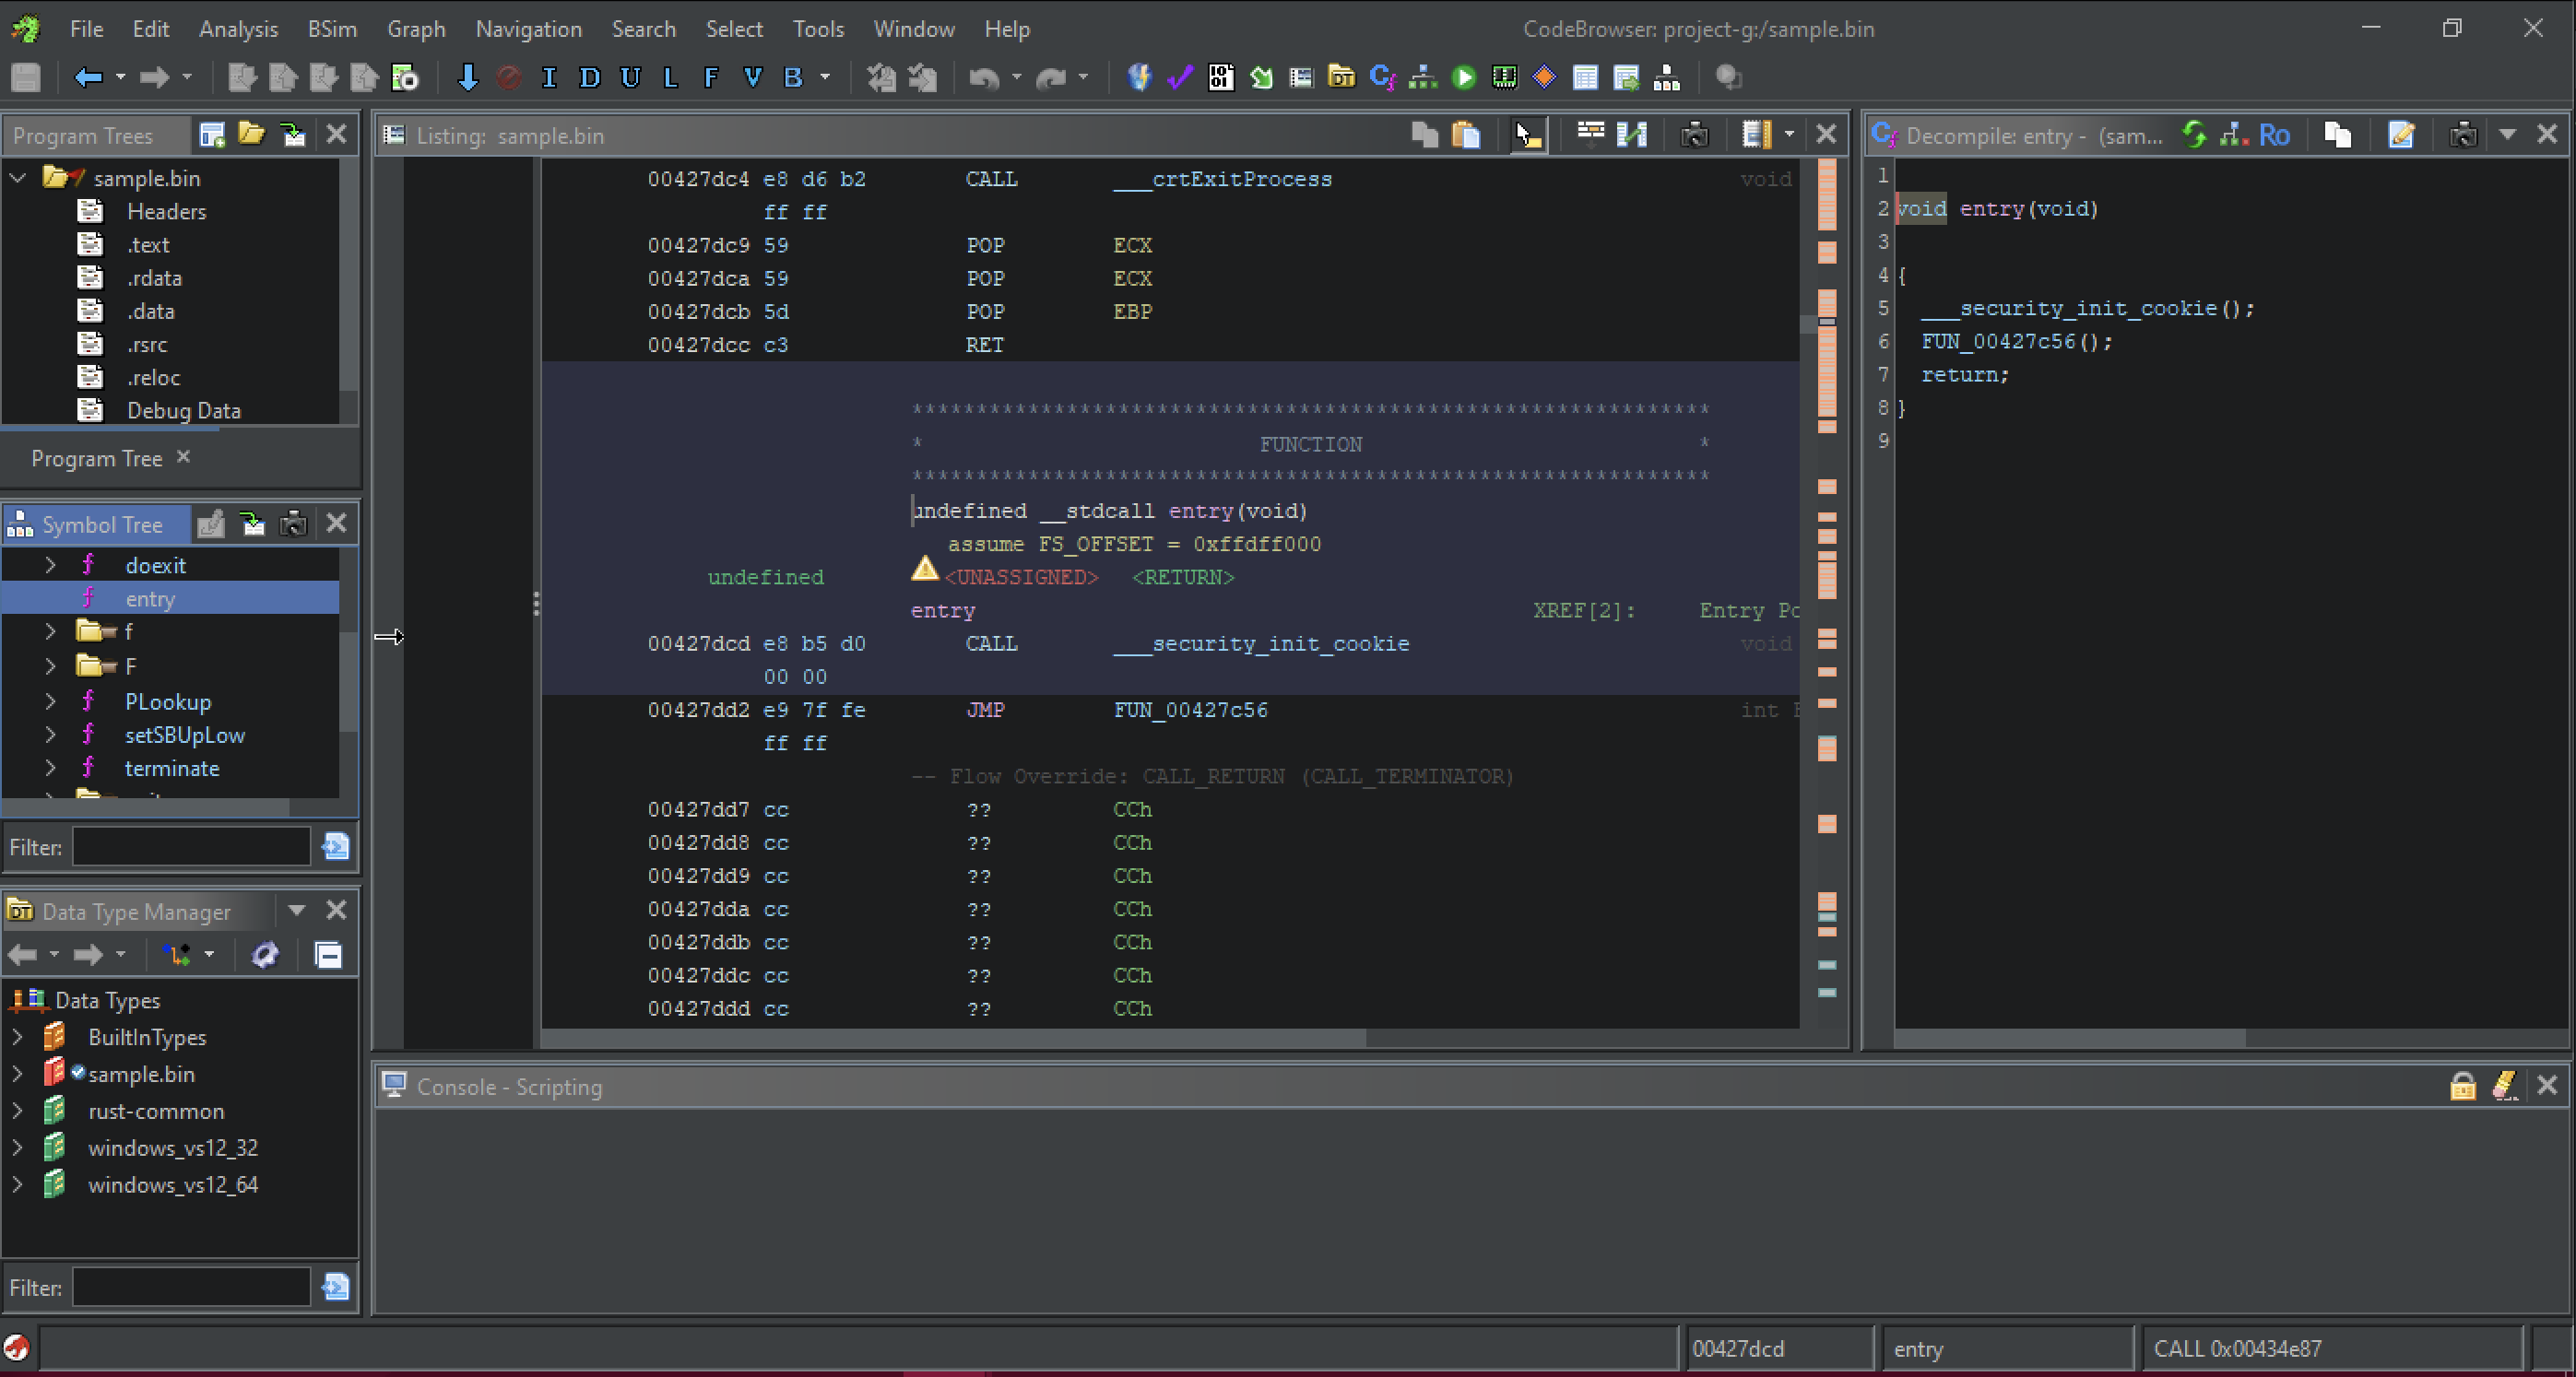Click the Listing paste icon
2576x1377 pixels.
coord(1466,134)
